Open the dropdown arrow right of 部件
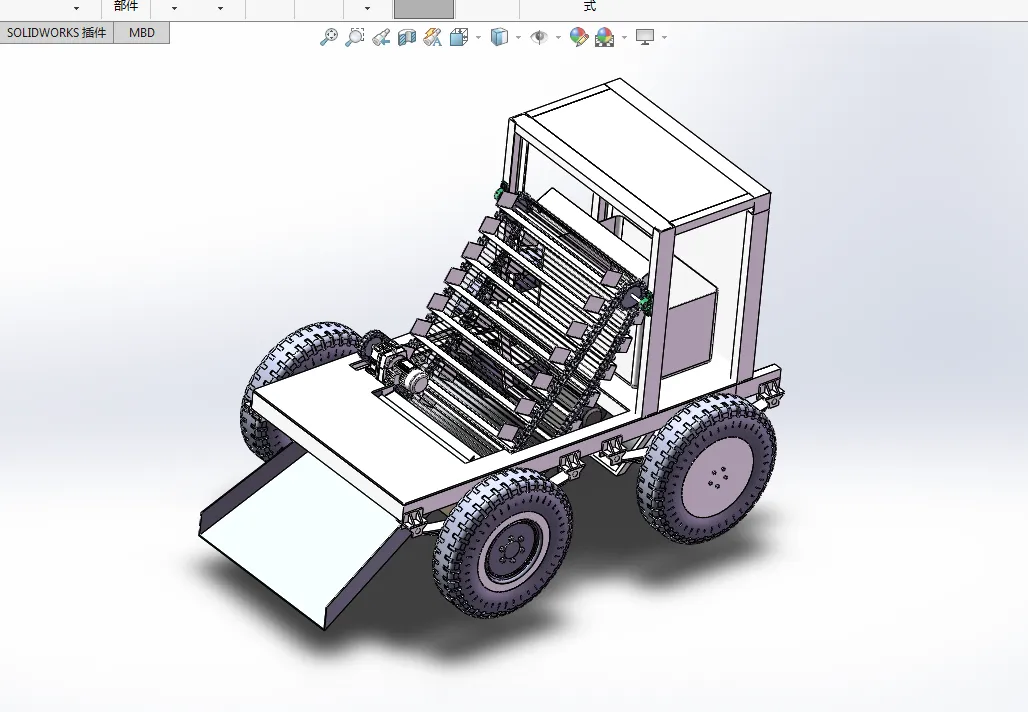Viewport: 1028px width, 712px height. click(174, 8)
